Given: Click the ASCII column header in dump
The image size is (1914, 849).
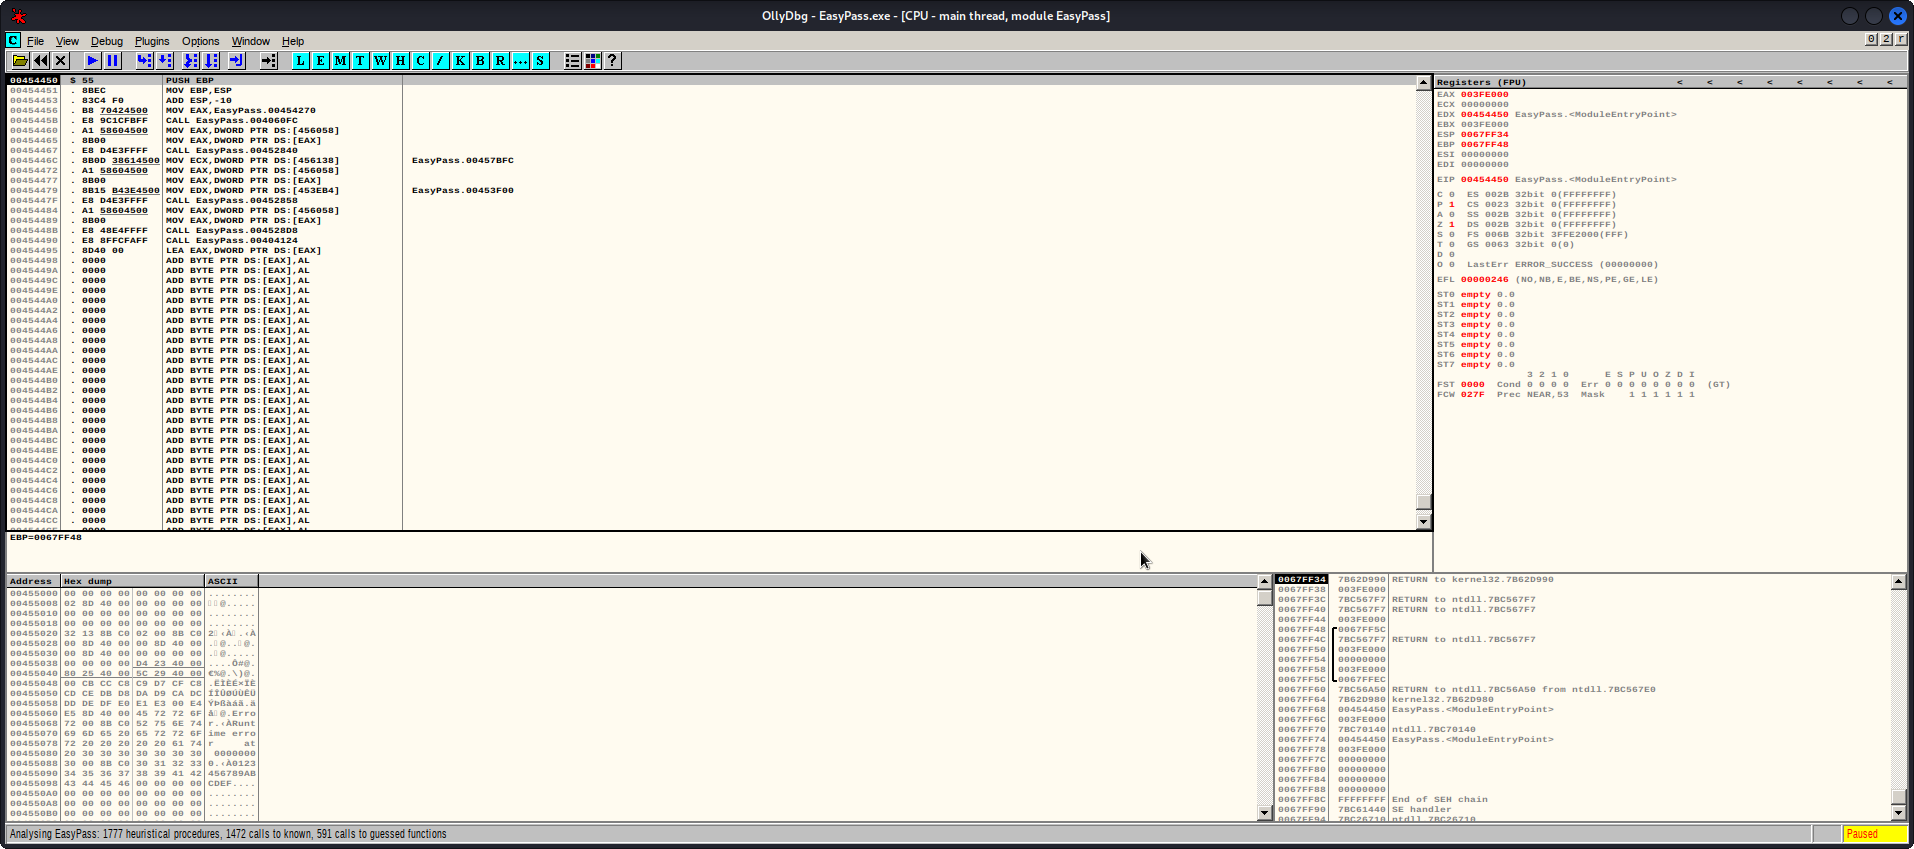Looking at the screenshot, I should tap(231, 581).
